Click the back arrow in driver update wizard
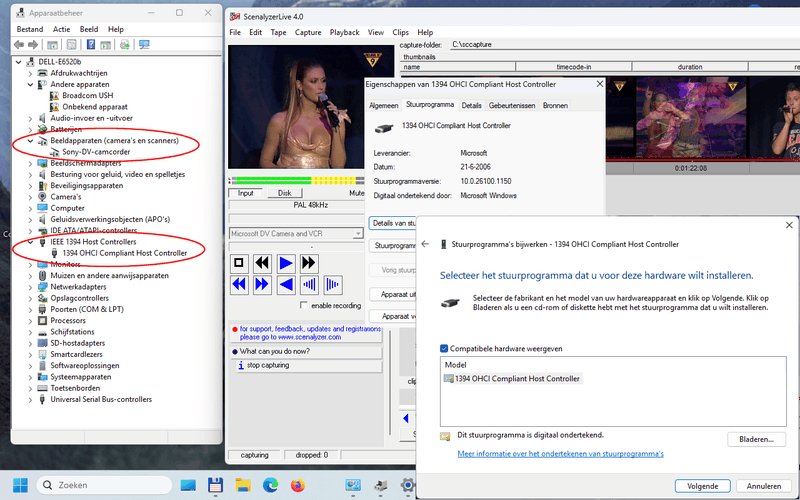Viewport: 800px width, 500px height. (x=425, y=244)
